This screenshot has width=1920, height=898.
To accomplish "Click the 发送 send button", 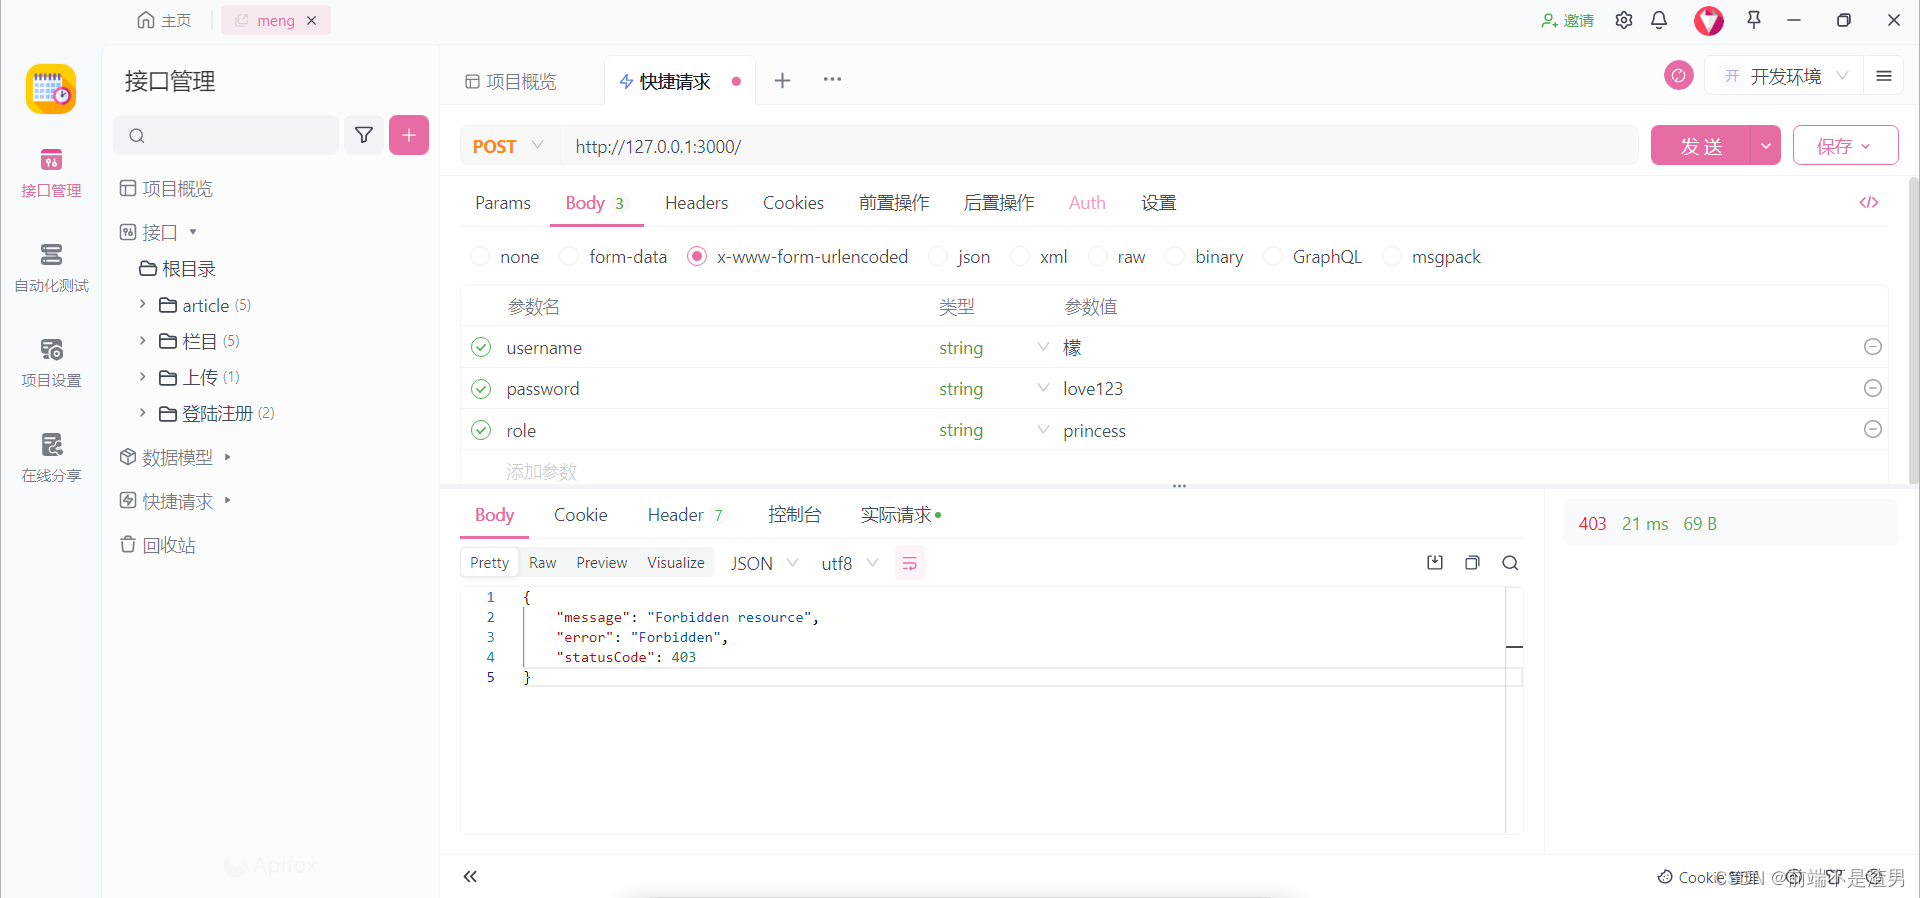I will click(x=1701, y=146).
